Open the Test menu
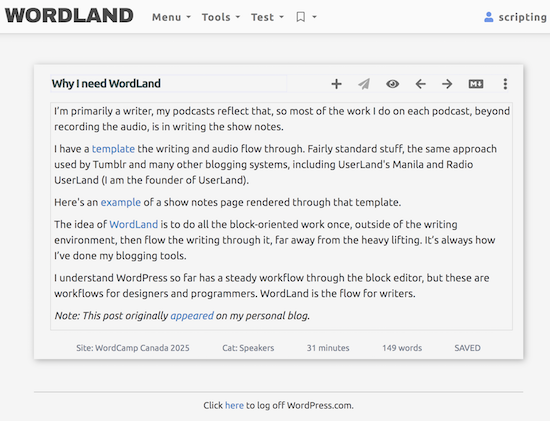This screenshot has height=421, width=550. click(267, 17)
